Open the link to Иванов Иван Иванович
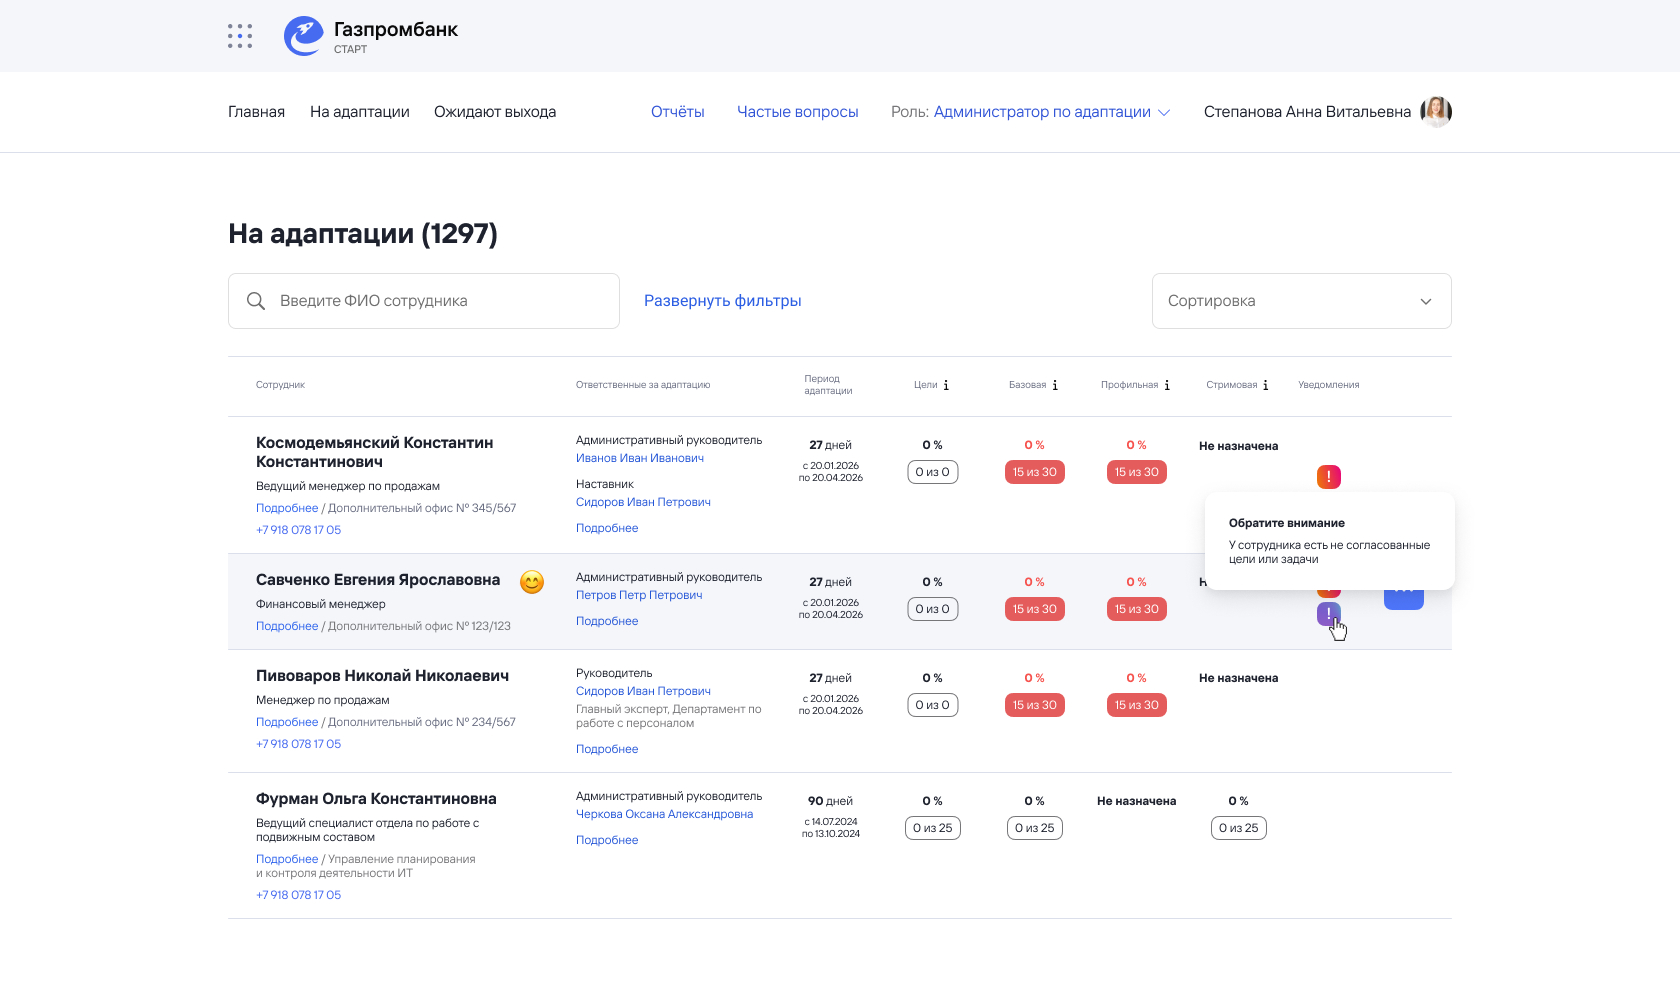This screenshot has width=1680, height=987. tap(640, 458)
